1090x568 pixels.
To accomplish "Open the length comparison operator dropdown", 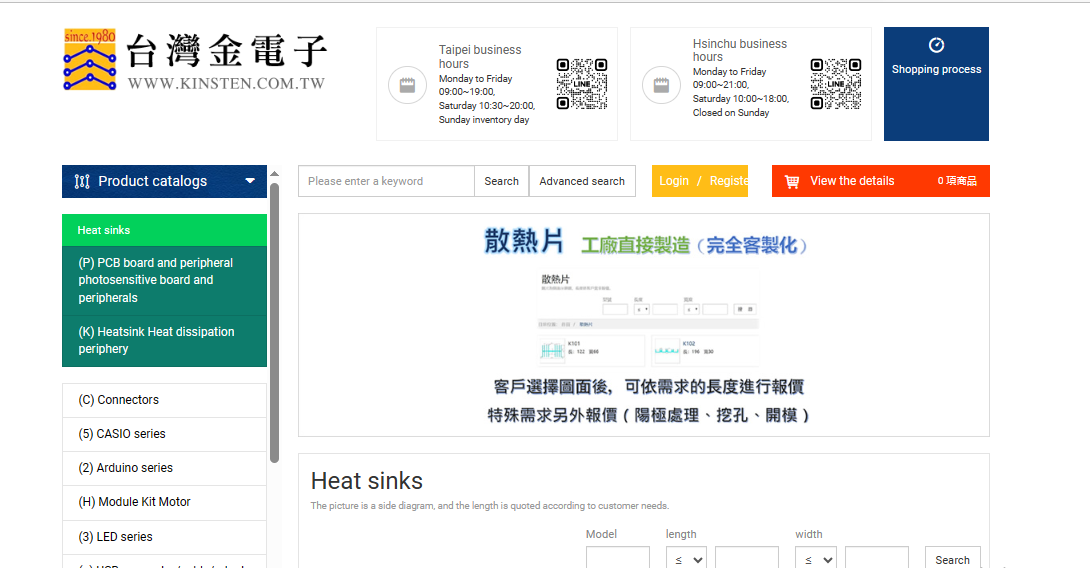I will click(686, 558).
